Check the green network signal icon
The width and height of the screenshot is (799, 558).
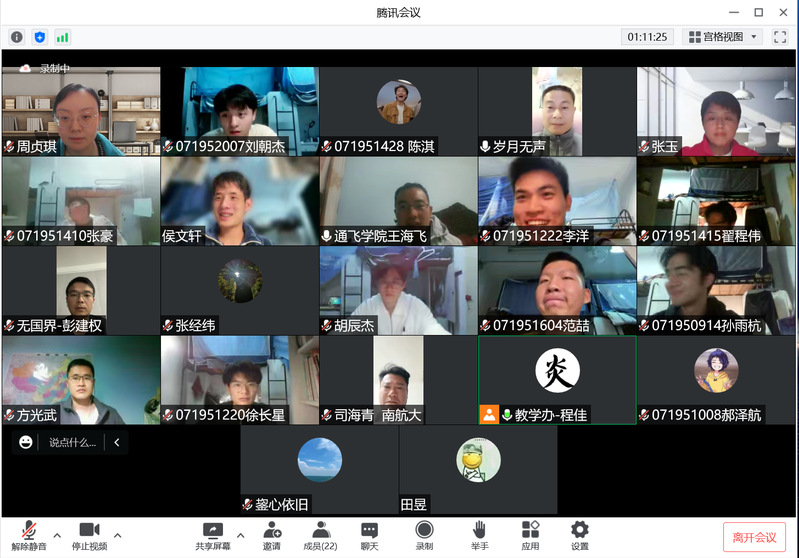pyautogui.click(x=63, y=37)
